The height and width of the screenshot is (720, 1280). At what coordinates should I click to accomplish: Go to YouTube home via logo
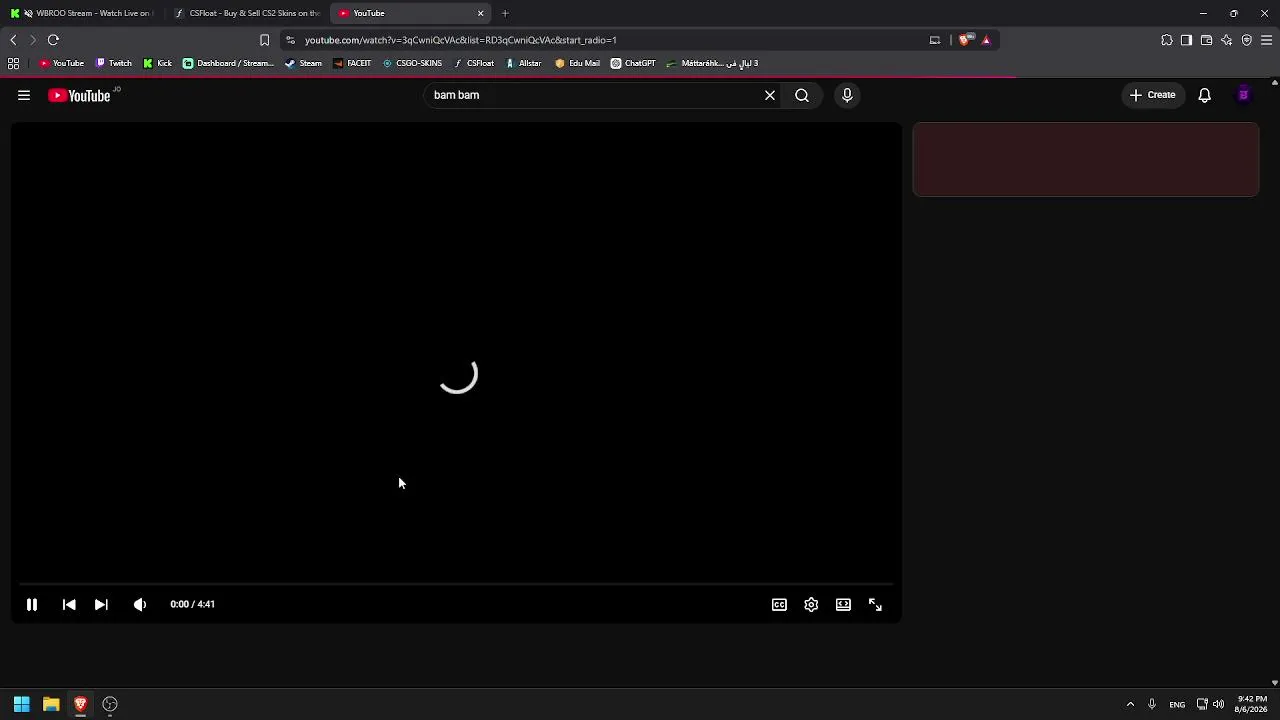coord(80,95)
